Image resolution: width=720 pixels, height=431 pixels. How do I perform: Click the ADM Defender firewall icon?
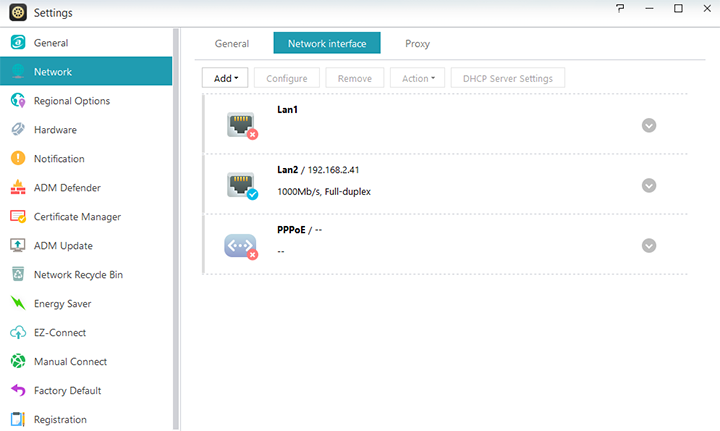click(17, 188)
